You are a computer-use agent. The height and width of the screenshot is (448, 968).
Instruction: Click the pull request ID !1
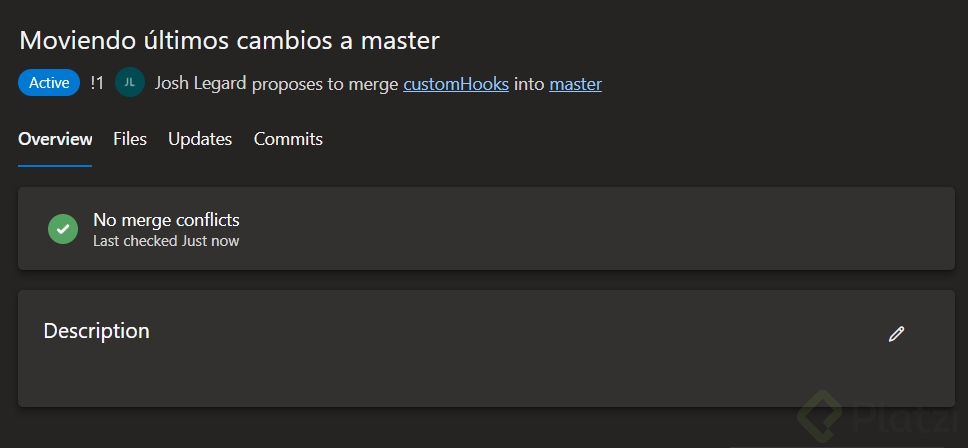97,83
